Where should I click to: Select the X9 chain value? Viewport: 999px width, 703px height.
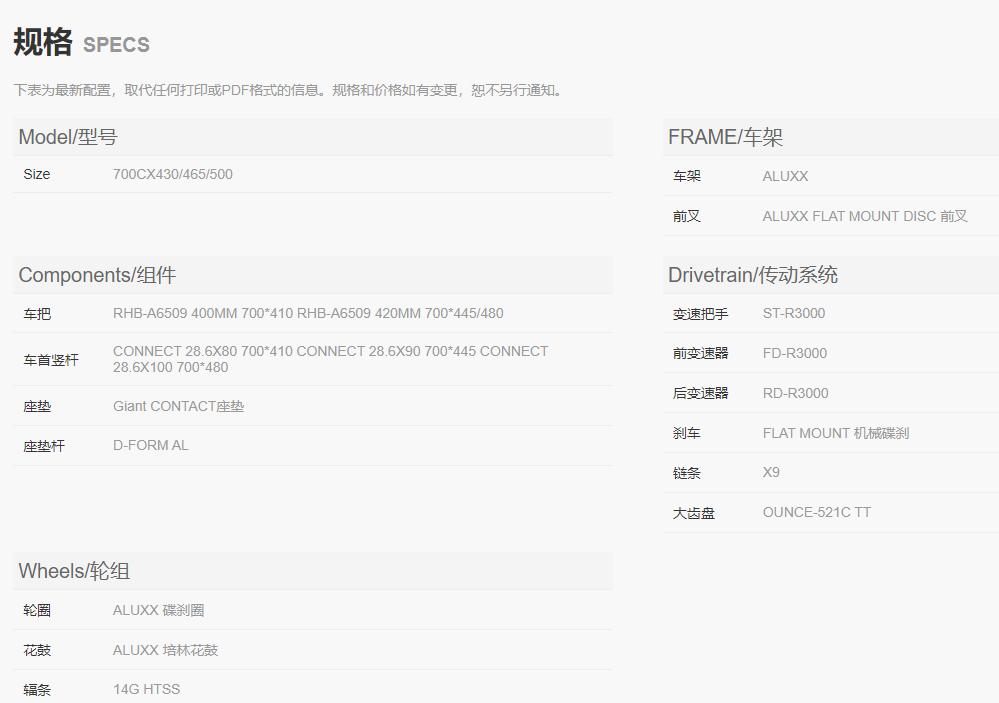click(771, 472)
